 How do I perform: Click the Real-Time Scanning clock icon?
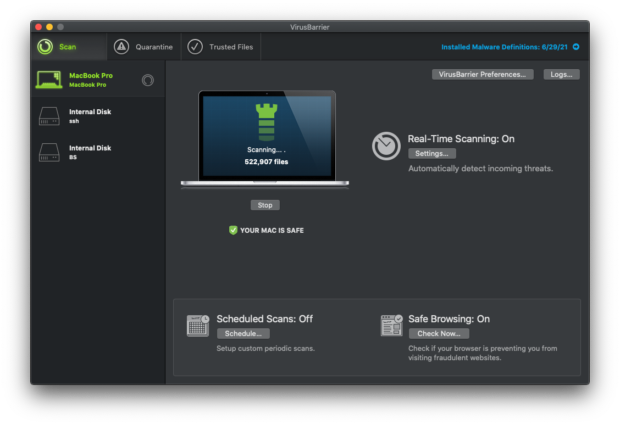pos(386,146)
